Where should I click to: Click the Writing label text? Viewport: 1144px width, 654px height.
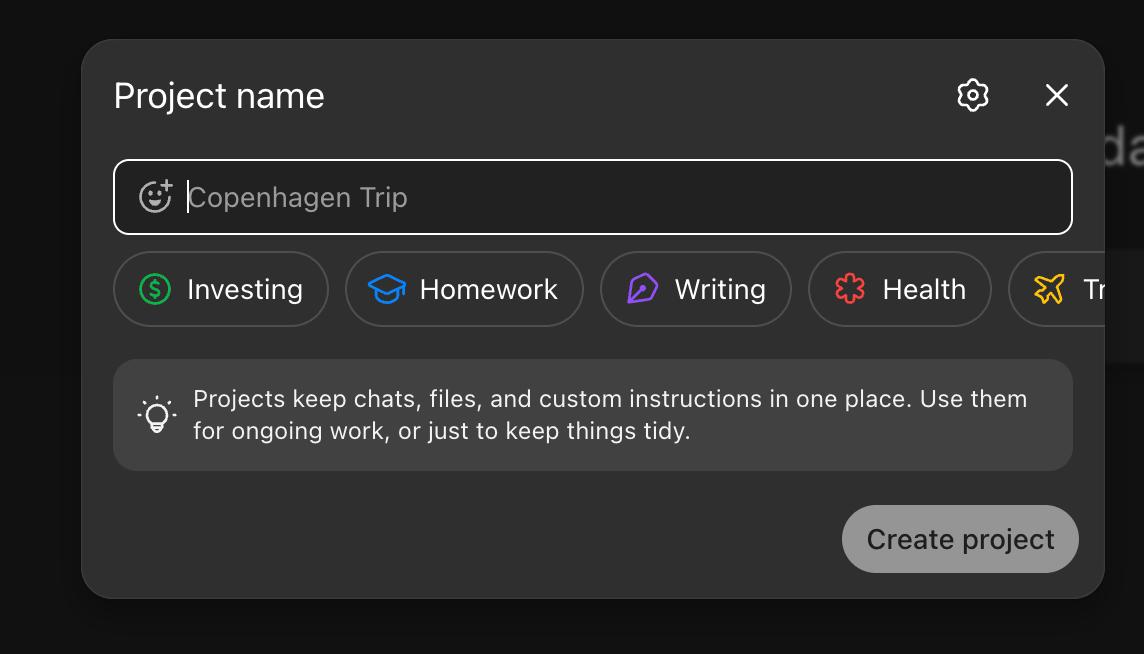[x=720, y=289]
